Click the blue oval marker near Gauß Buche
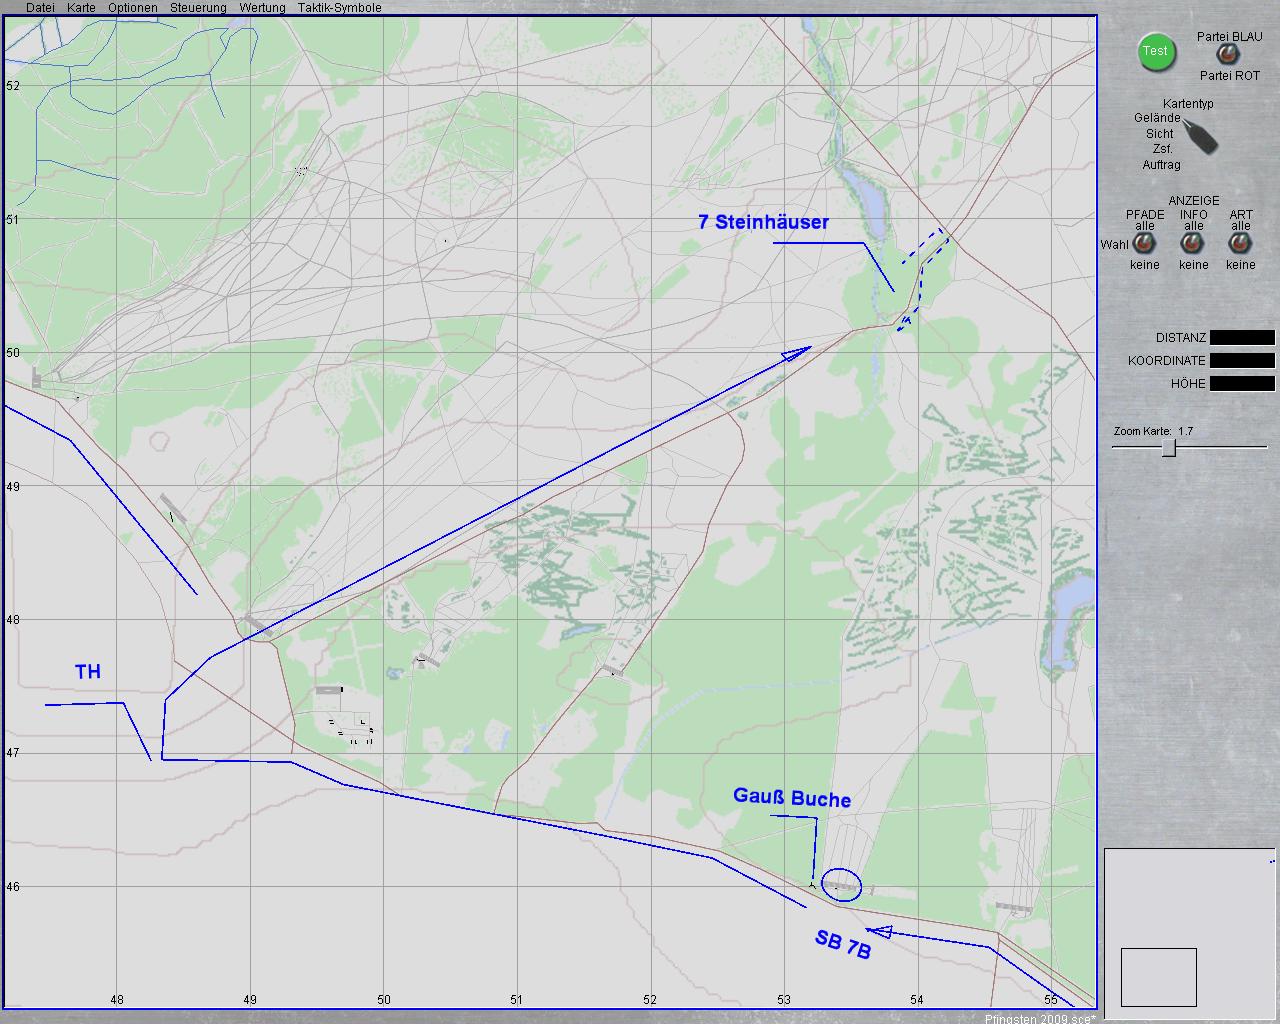 point(841,885)
